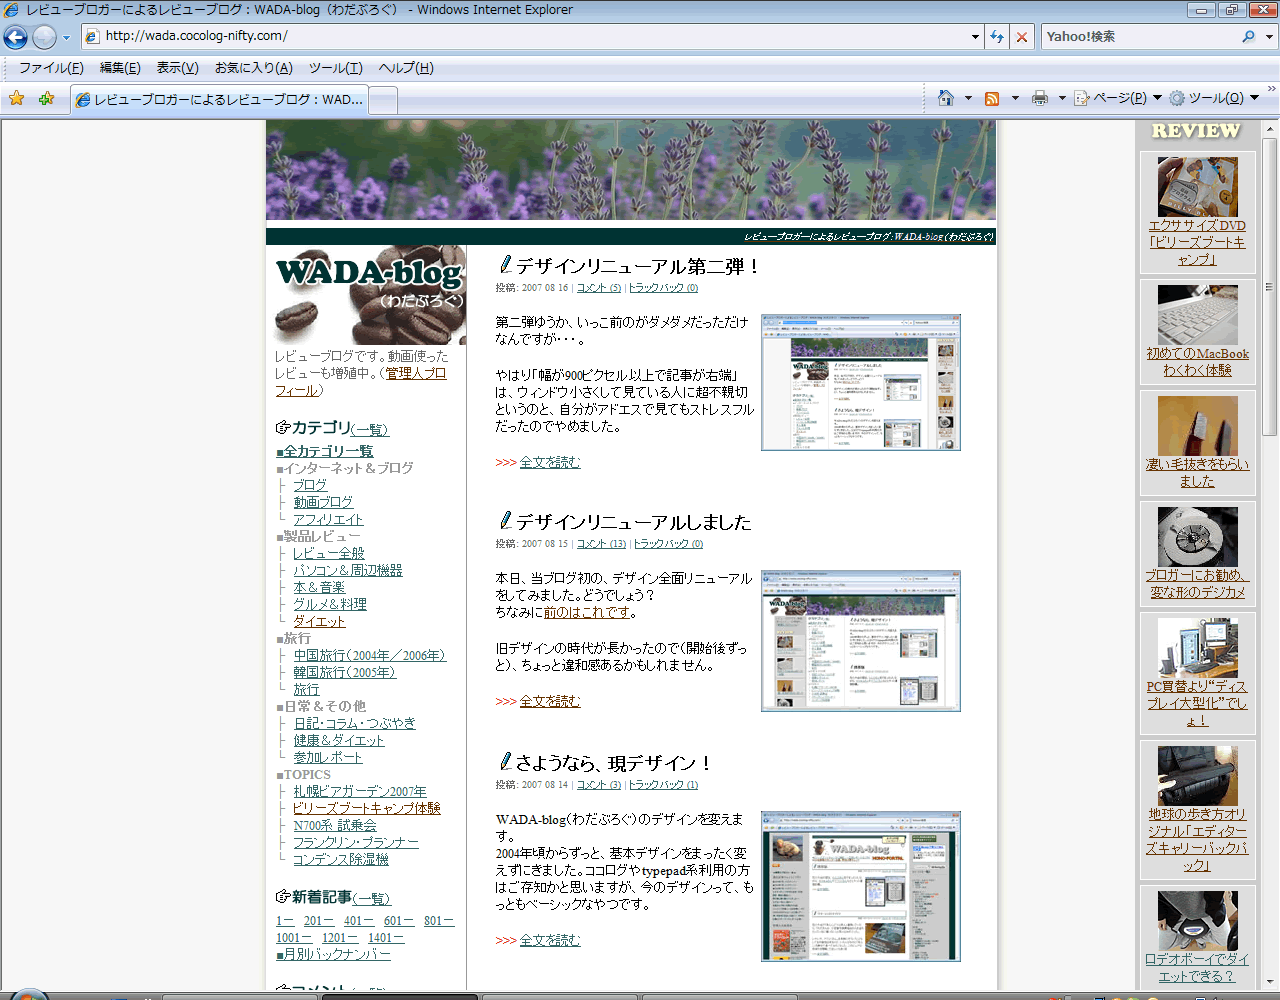The width and height of the screenshot is (1280, 1000).
Task: Click the Add to Favorites icon
Action: tap(46, 98)
